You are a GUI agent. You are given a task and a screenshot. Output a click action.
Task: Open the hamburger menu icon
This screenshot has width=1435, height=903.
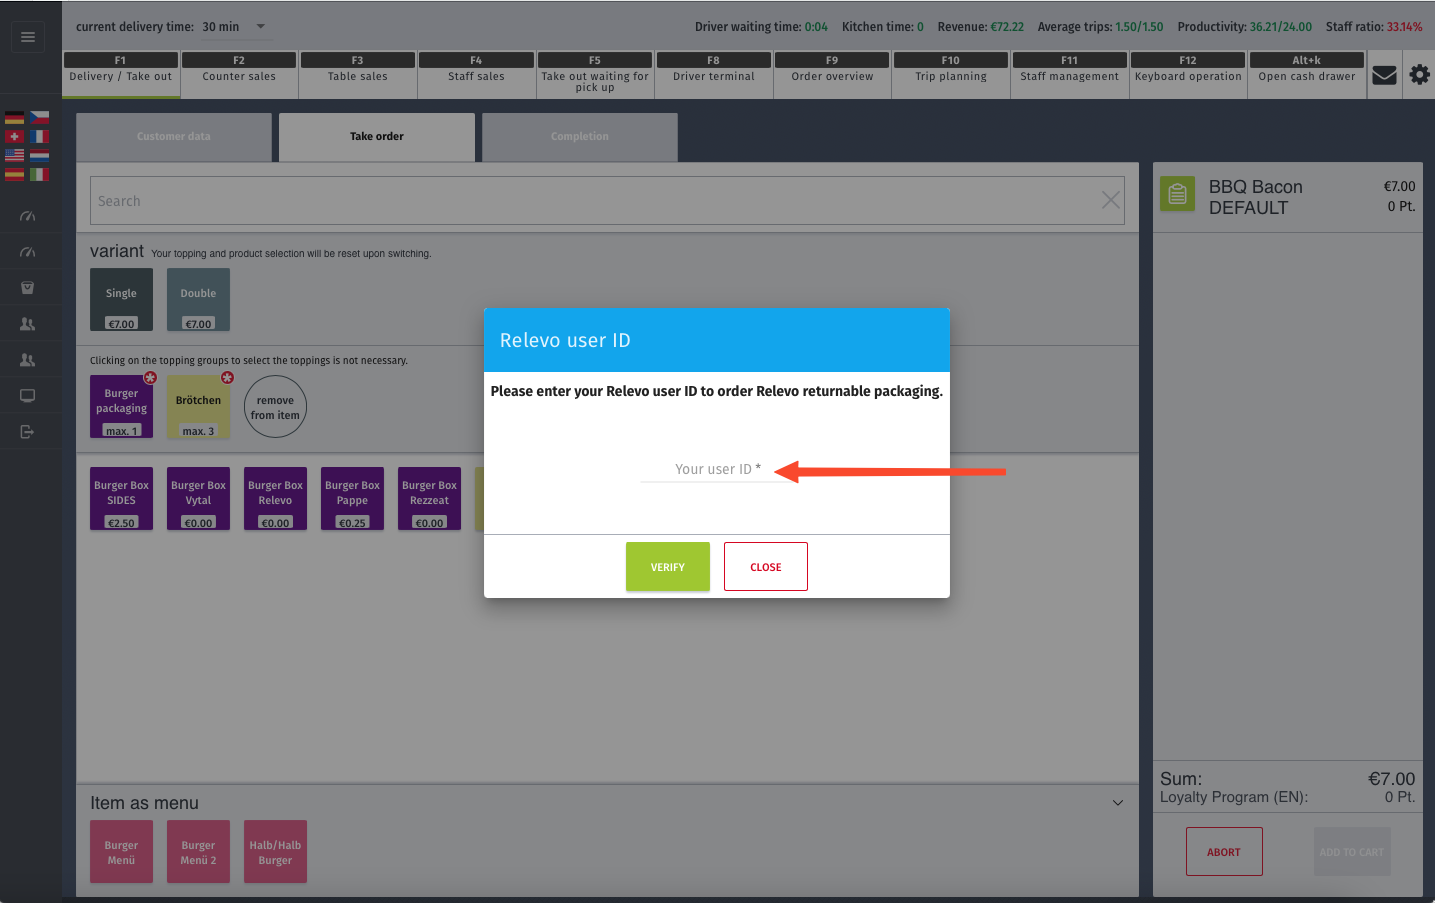click(x=28, y=37)
